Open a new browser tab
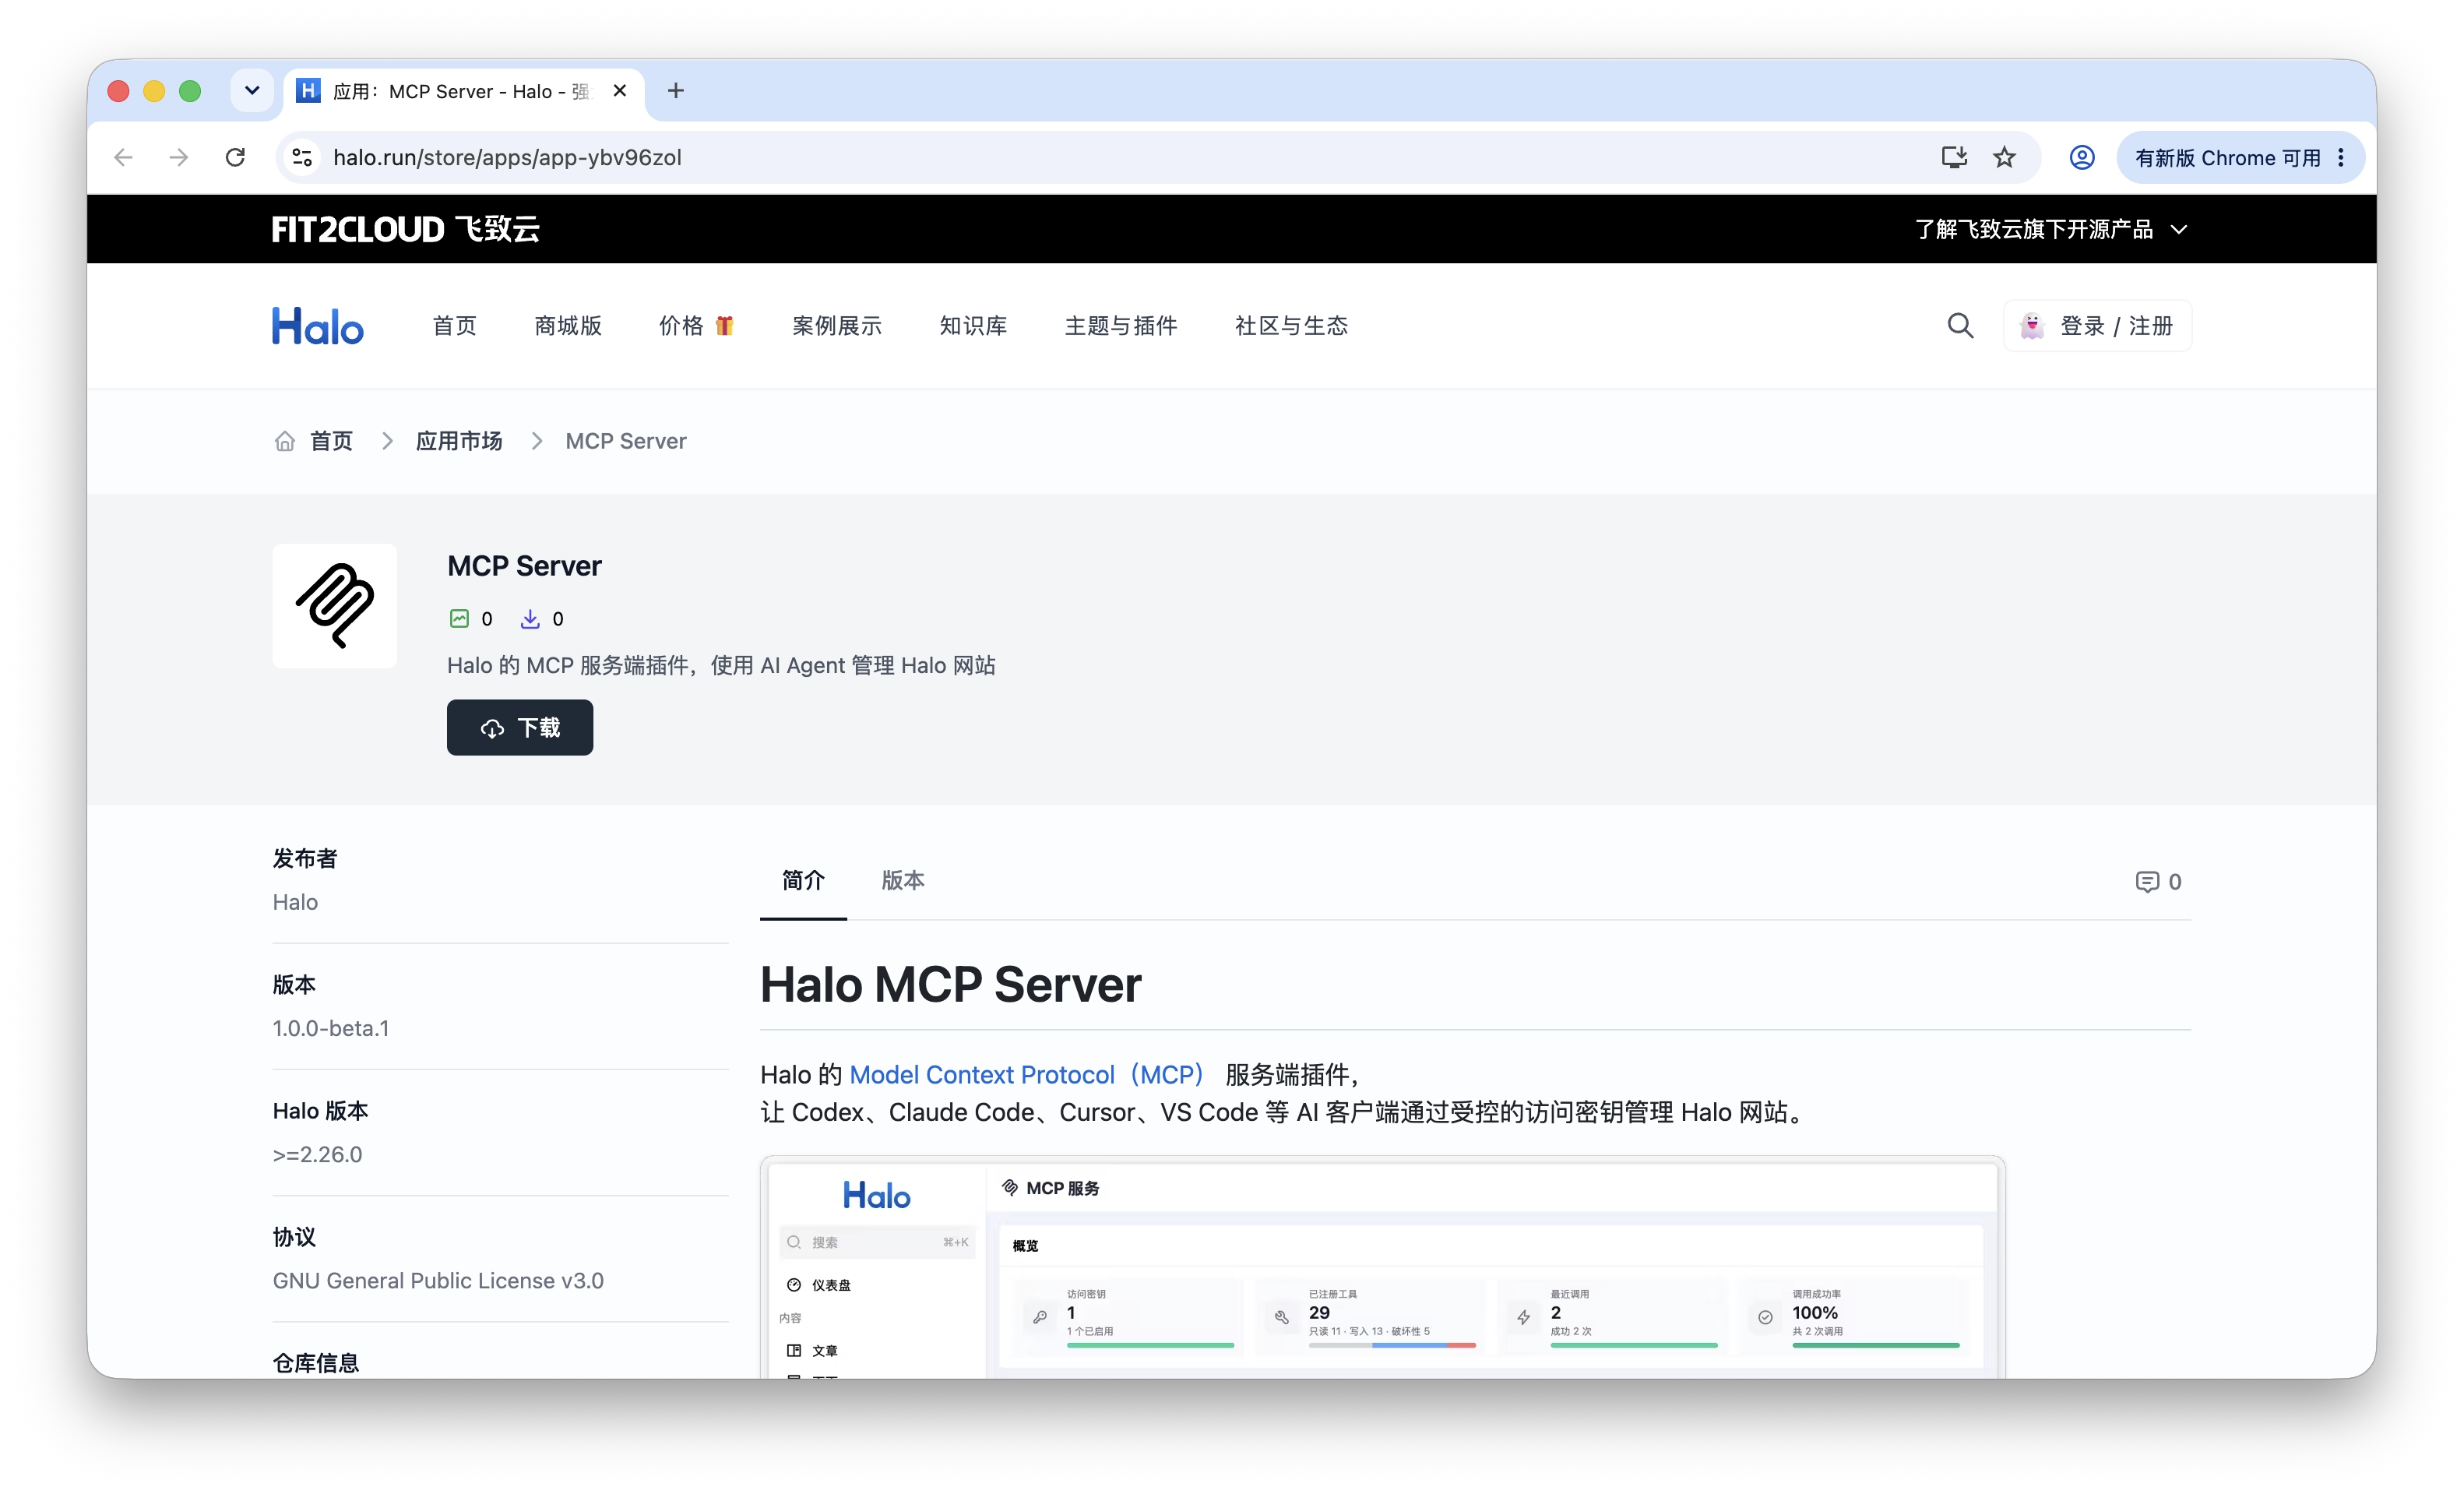The height and width of the screenshot is (1494, 2464). 676,91
